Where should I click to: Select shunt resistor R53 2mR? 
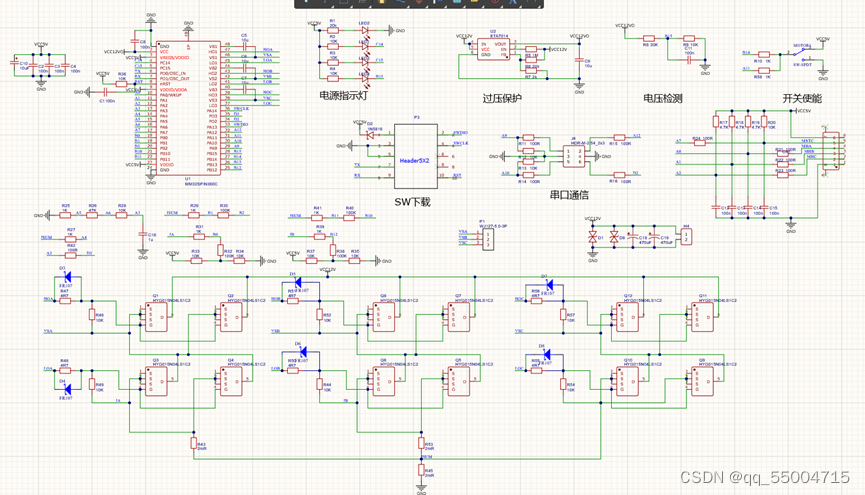[x=421, y=443]
